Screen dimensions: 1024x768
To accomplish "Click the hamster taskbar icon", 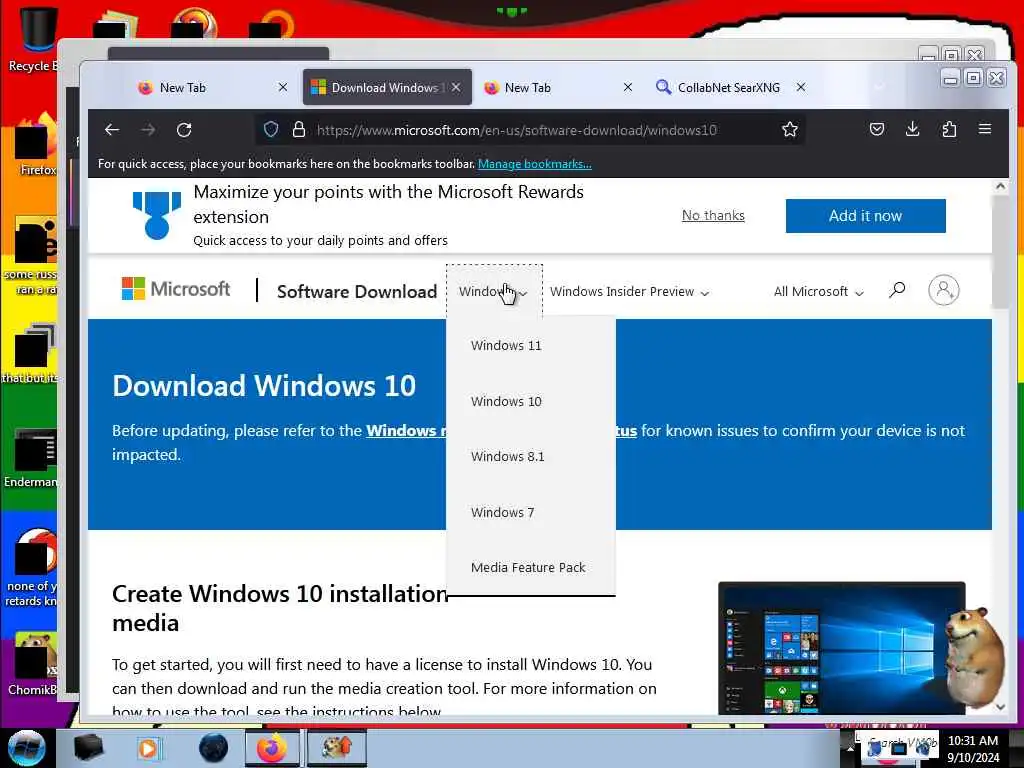I will click(x=337, y=748).
